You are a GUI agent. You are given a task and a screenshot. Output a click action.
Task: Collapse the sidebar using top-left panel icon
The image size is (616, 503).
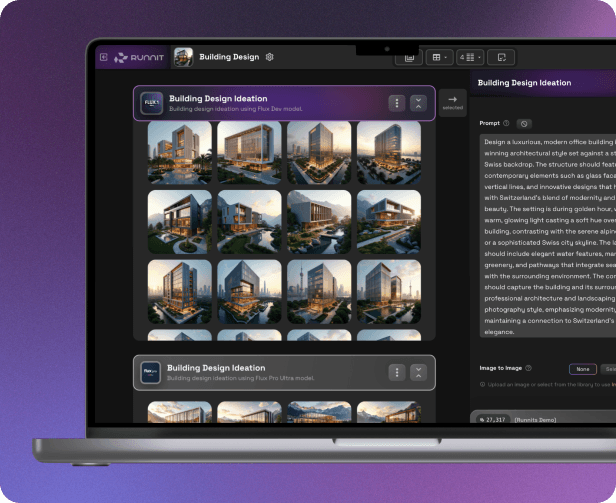click(103, 58)
